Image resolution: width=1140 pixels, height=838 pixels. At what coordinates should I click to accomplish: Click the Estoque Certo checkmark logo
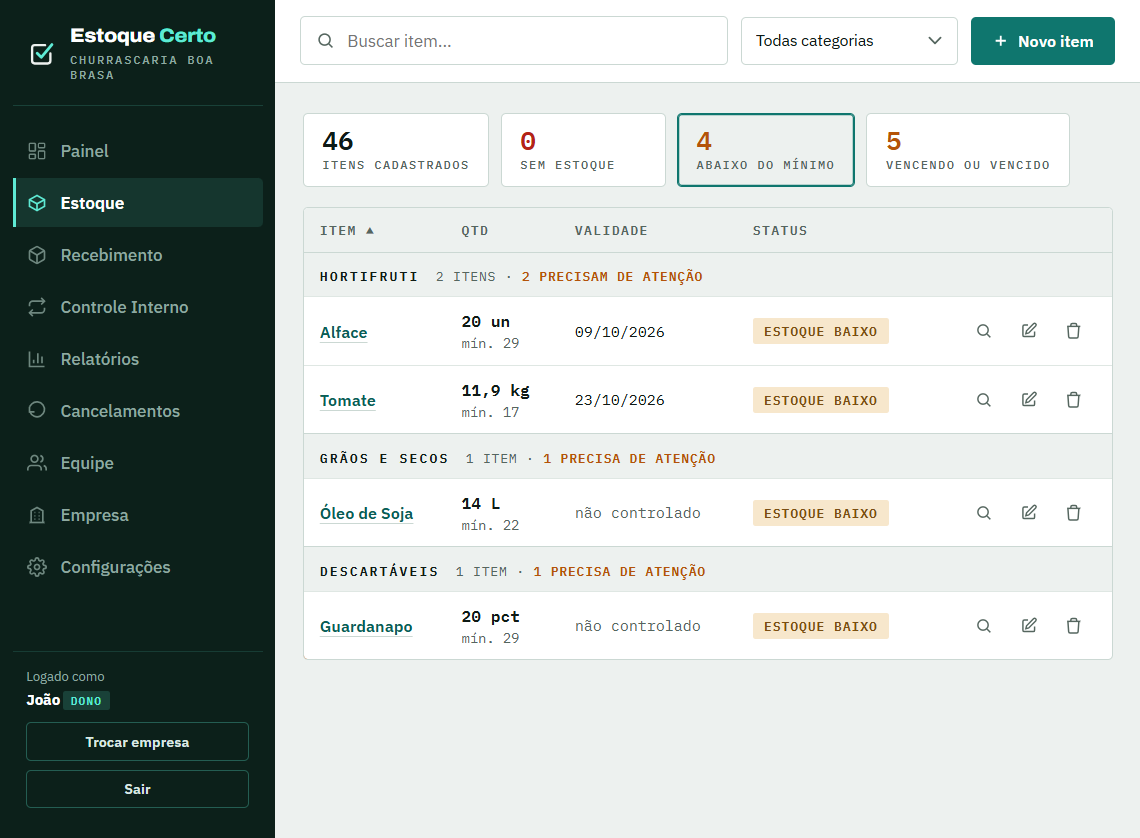tap(41, 54)
